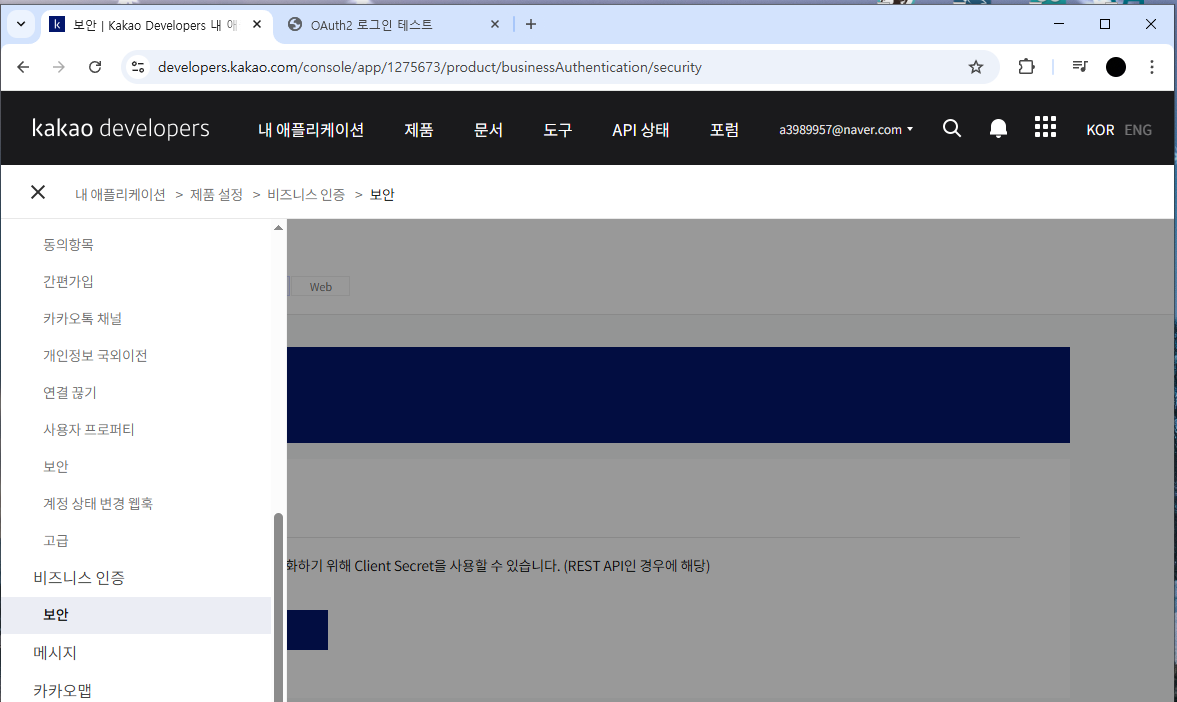Select 카카오톡 채널 in the sidebar
The height and width of the screenshot is (702, 1177).
[x=83, y=318]
